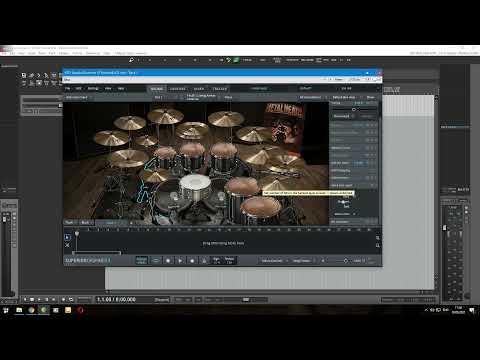Viewport: 480px width, 360px height.
Task: Adjust the level knob in properties panel
Action: click(354, 109)
